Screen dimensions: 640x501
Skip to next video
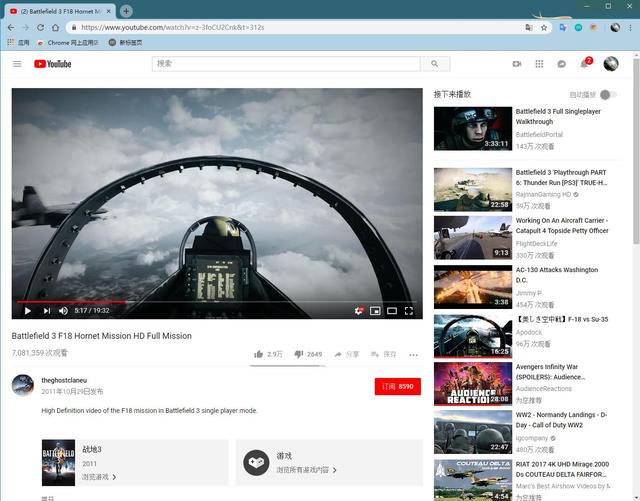tap(47, 311)
